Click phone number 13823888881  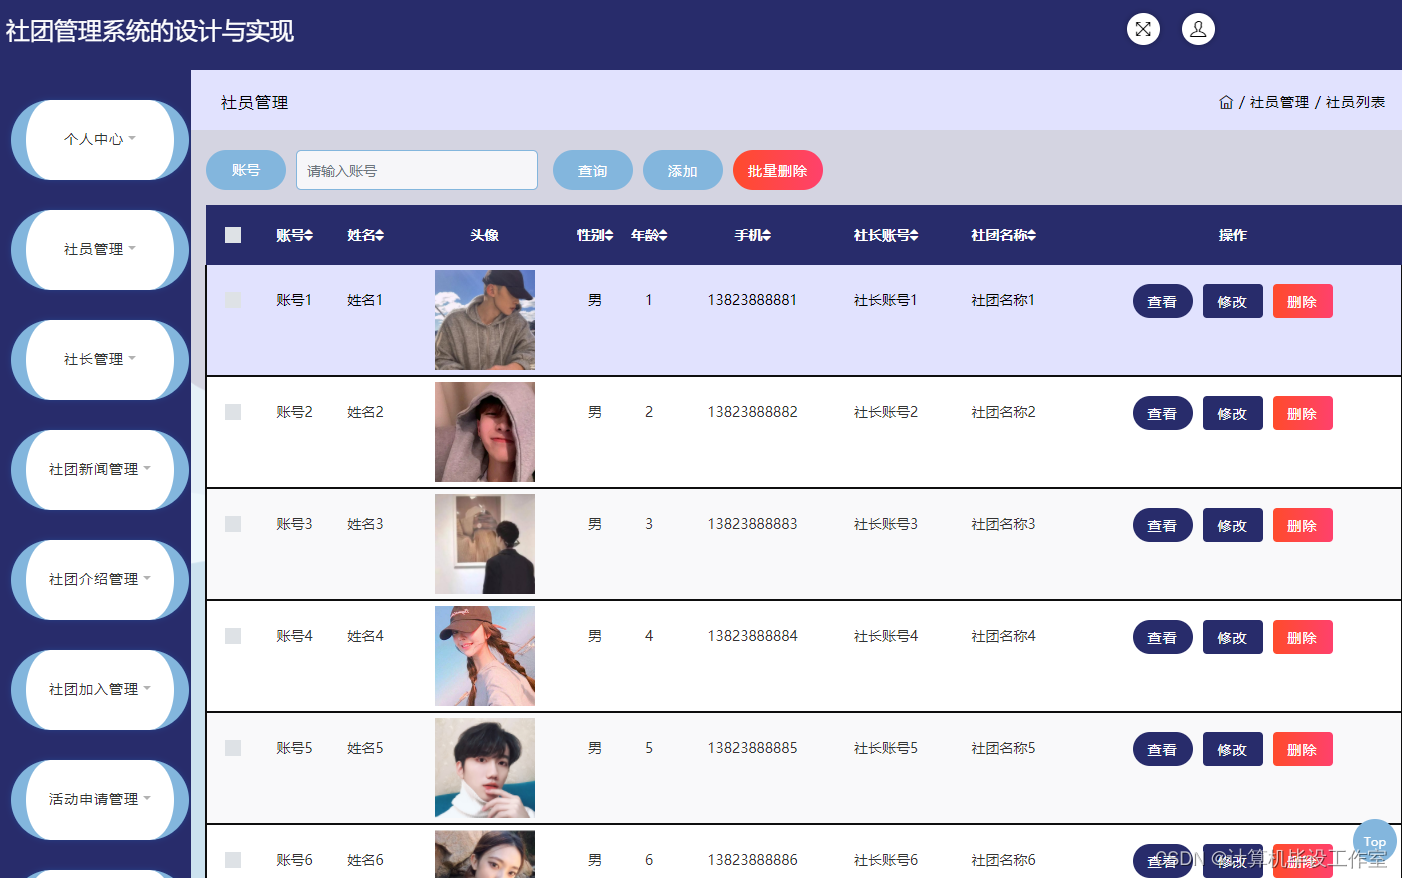tap(752, 300)
